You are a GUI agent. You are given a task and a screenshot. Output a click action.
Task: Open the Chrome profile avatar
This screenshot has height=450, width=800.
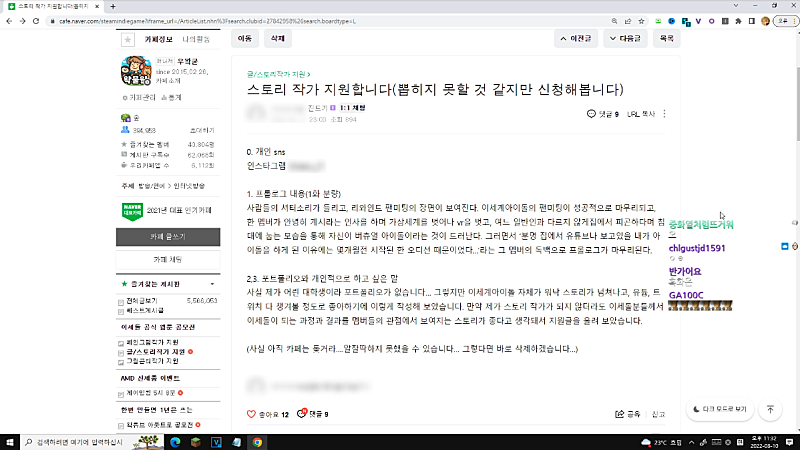(765, 21)
